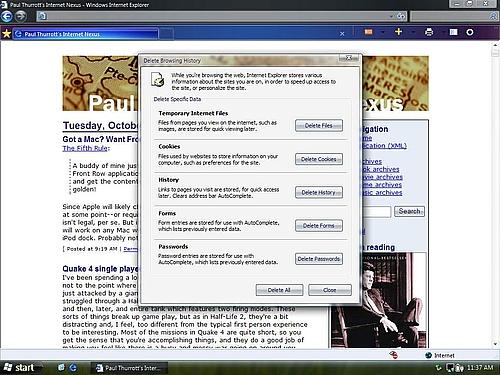Image resolution: width=500 pixels, height=375 pixels.
Task: Click the Temporary Internet Files heading
Action: pyautogui.click(x=193, y=113)
